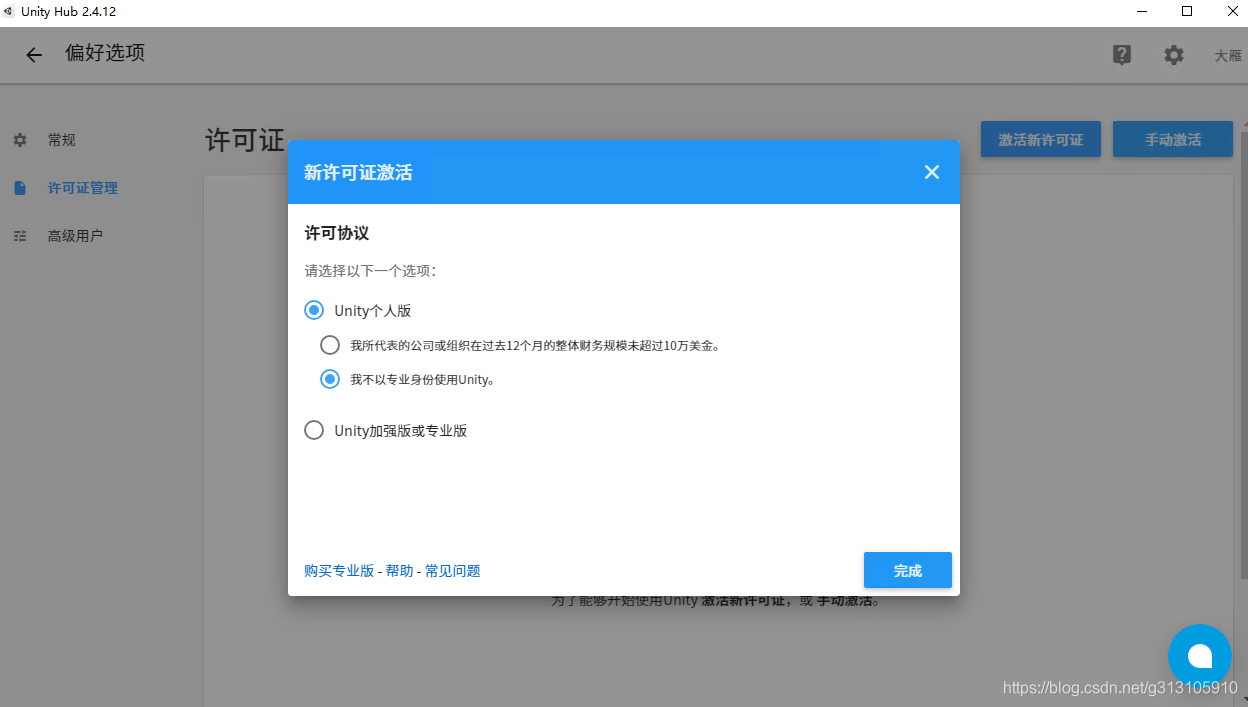Click the Unity Hub title bar logo

9,11
